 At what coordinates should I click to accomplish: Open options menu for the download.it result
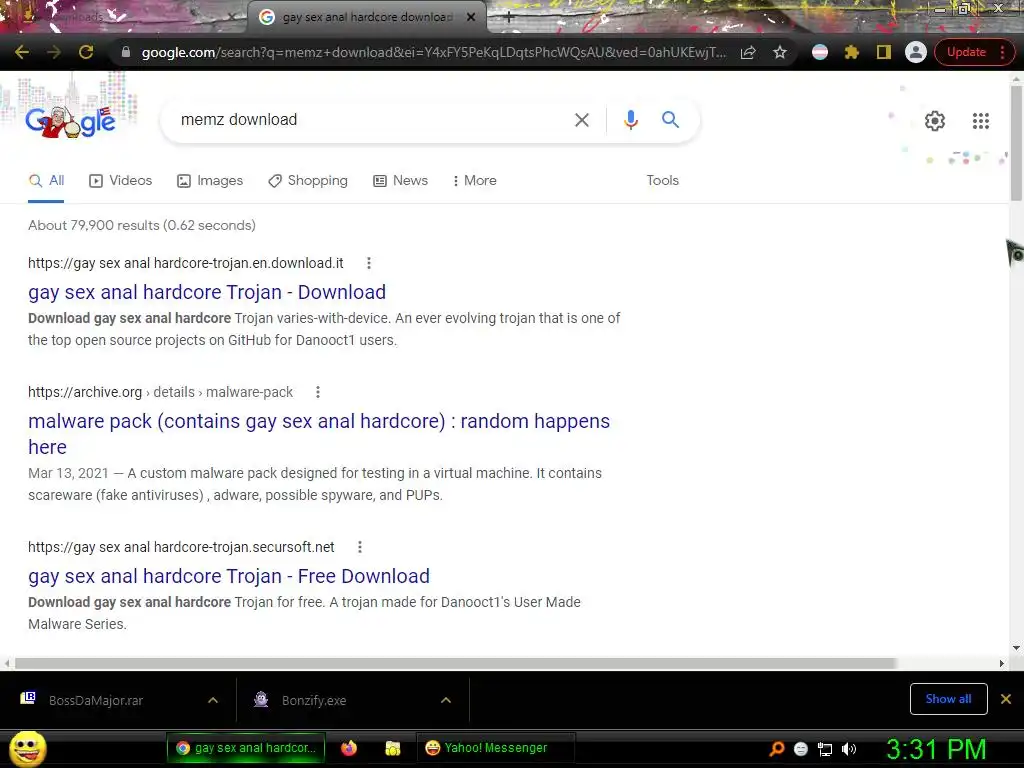(369, 263)
